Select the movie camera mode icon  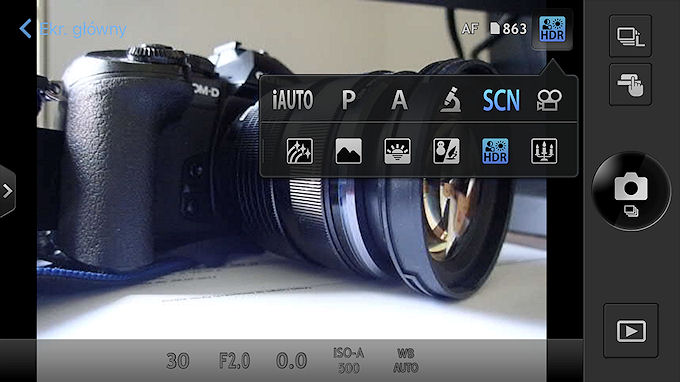point(549,100)
